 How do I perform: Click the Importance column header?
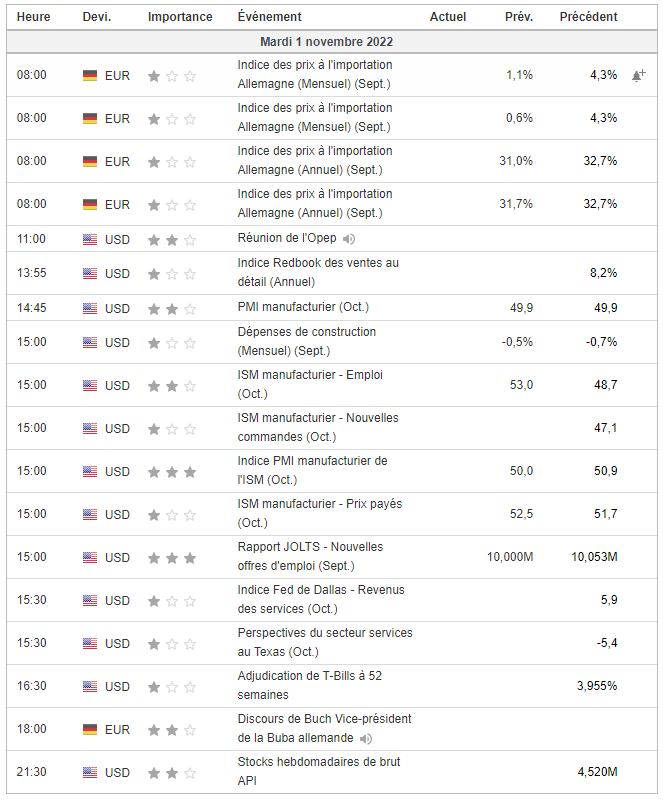tap(180, 17)
